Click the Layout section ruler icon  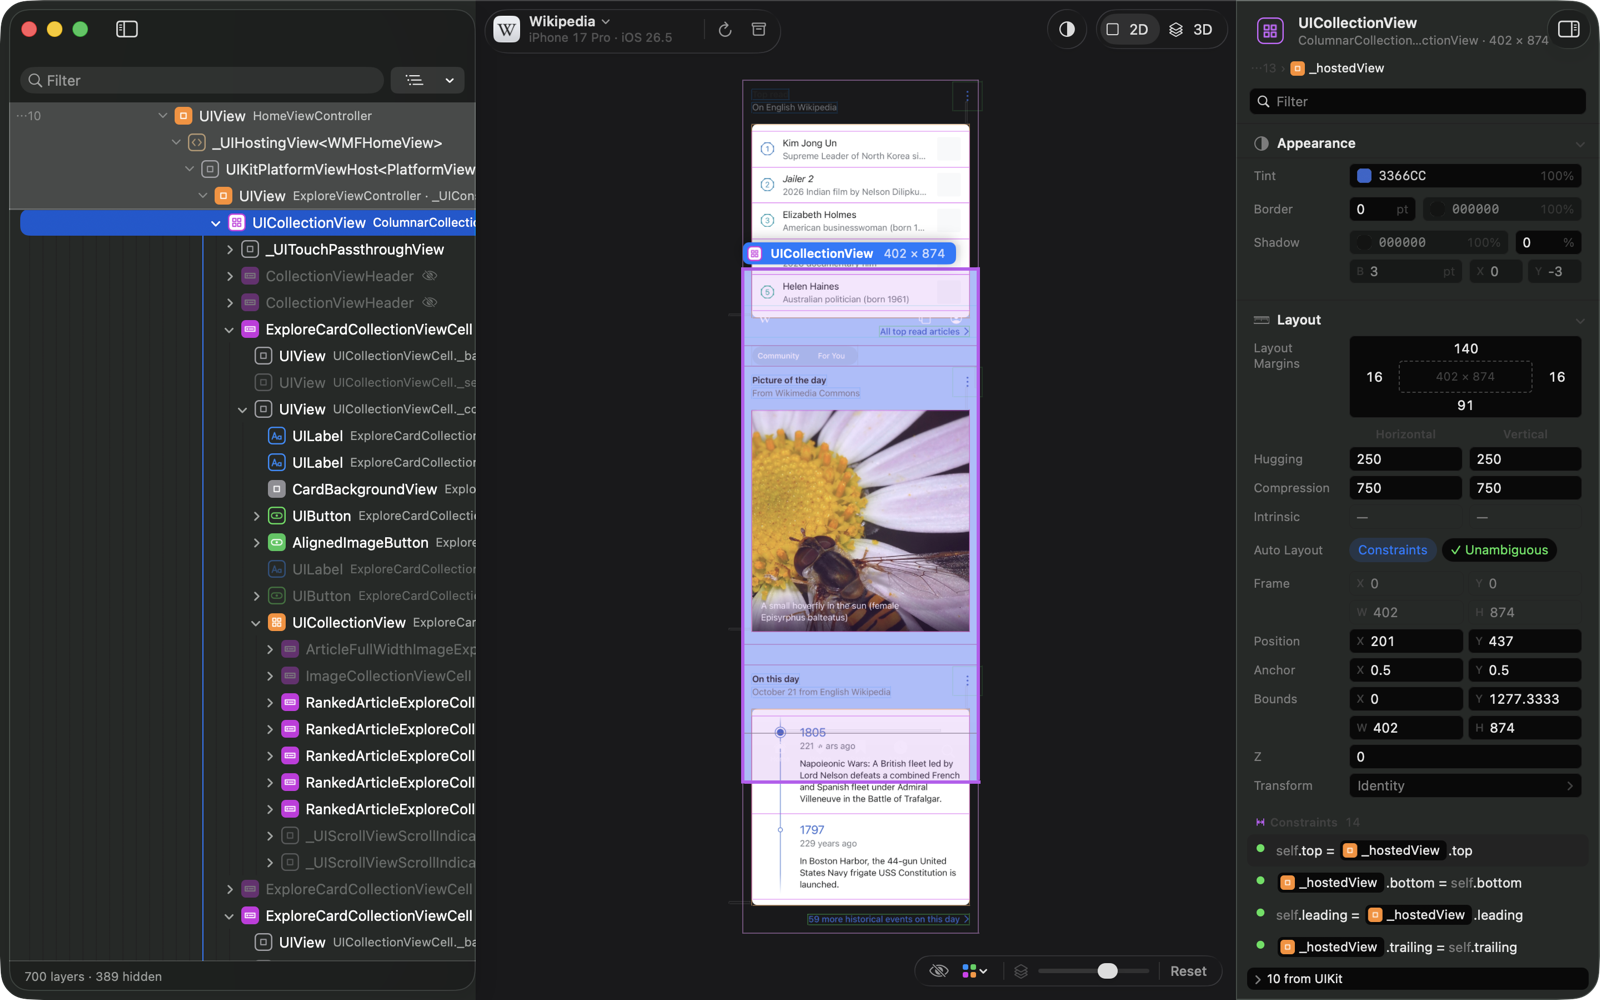click(1262, 320)
